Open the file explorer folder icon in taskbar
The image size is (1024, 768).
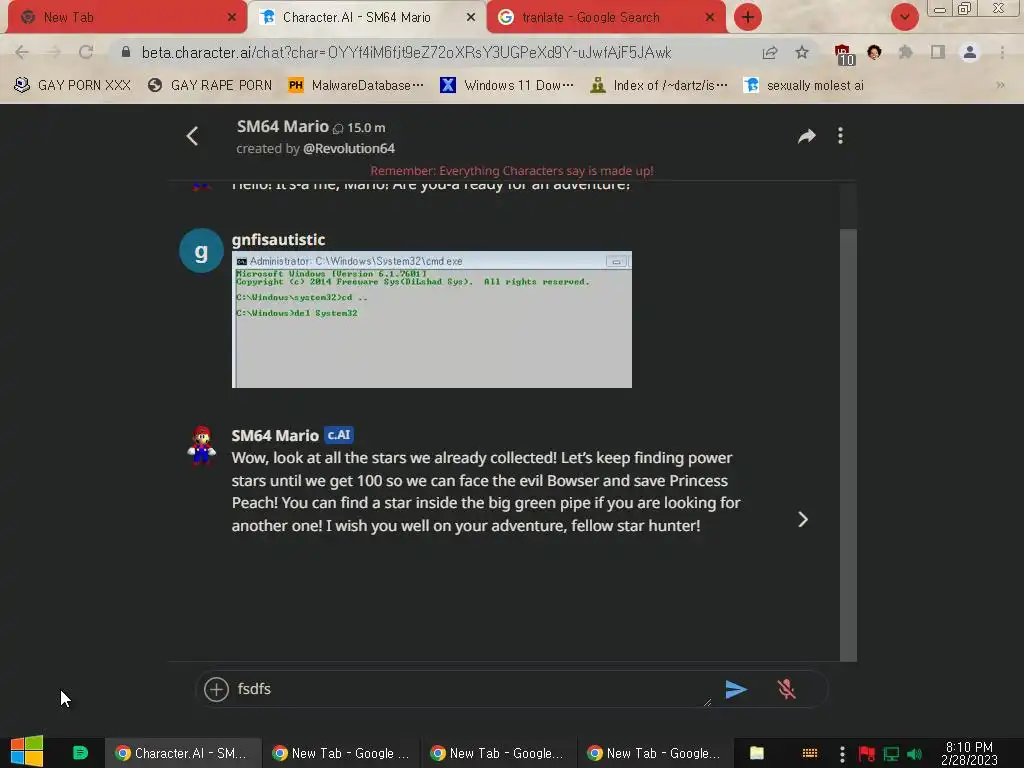[x=756, y=753]
